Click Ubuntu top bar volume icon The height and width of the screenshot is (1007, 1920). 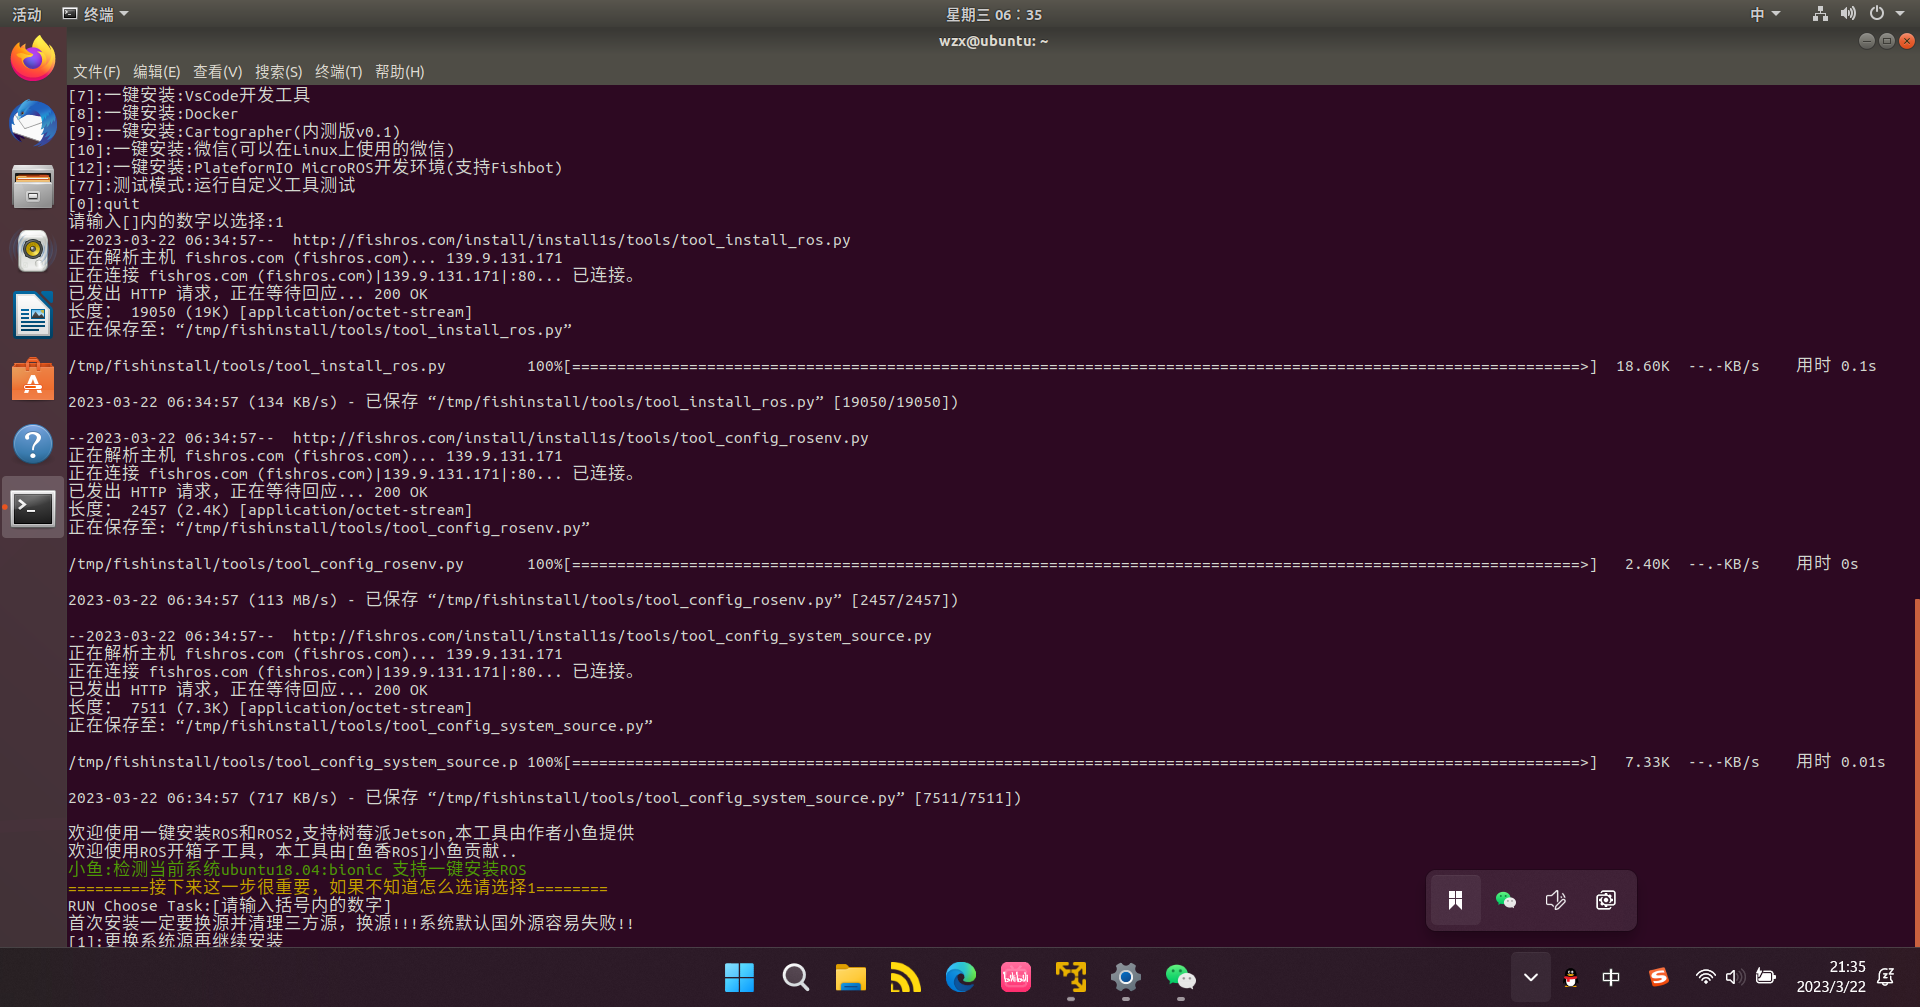pos(1848,14)
